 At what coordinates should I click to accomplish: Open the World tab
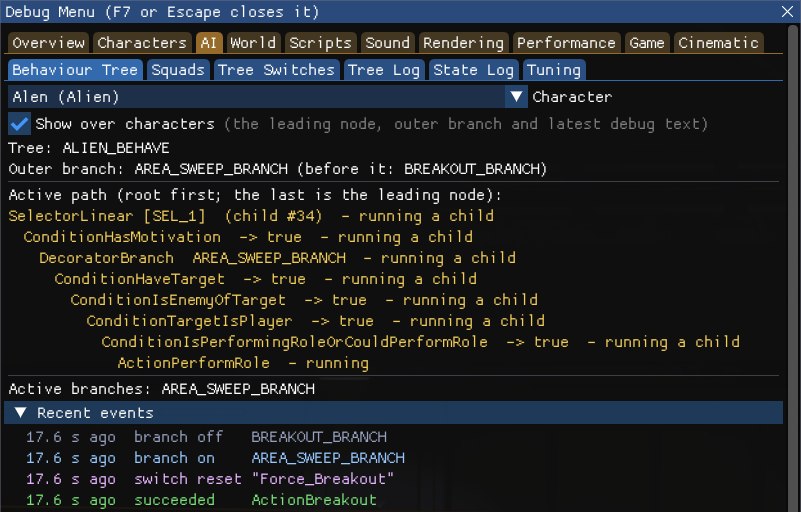[253, 43]
